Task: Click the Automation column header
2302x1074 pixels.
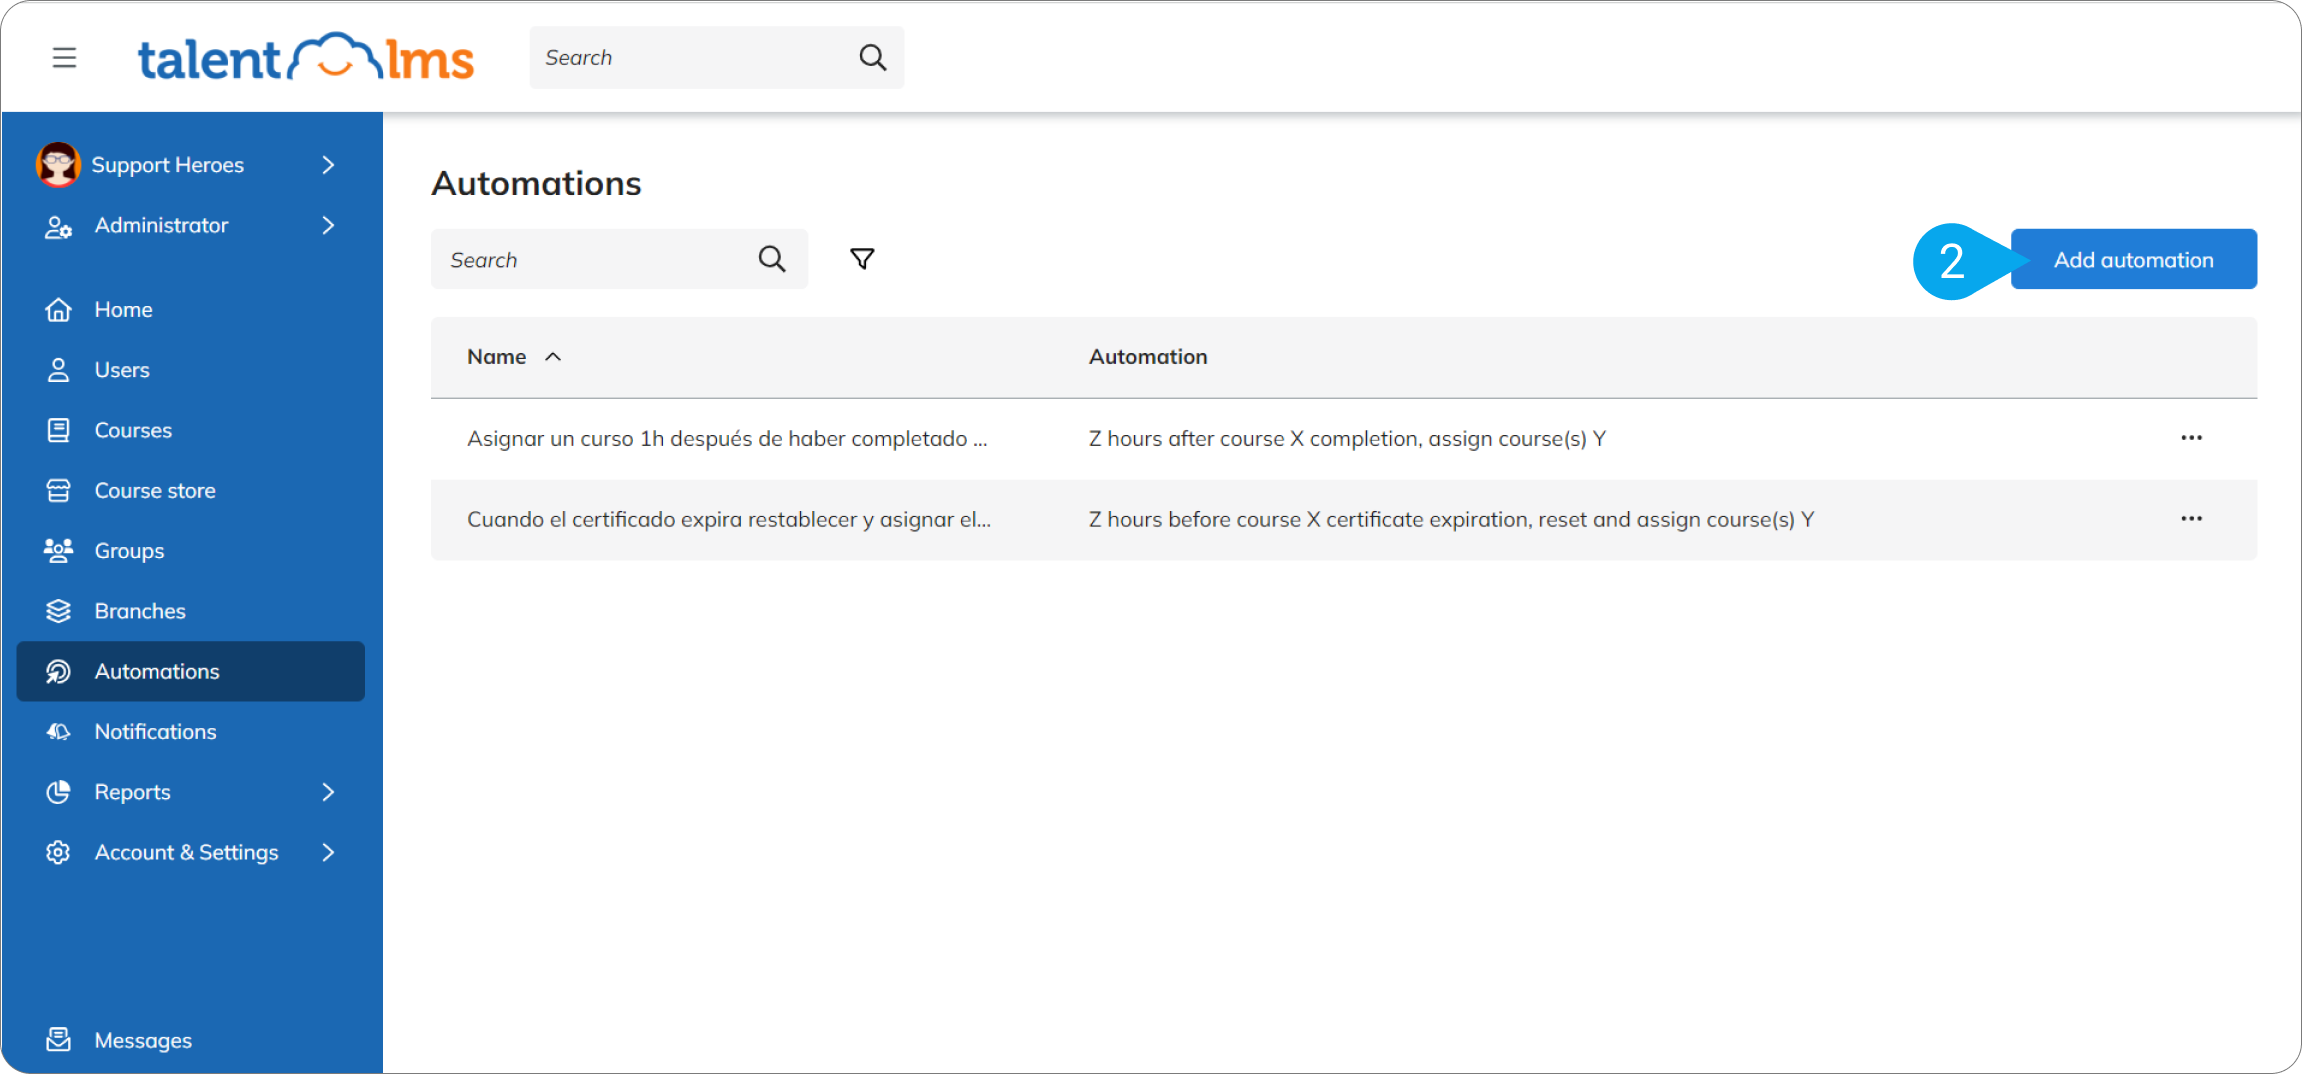Action: (1148, 357)
